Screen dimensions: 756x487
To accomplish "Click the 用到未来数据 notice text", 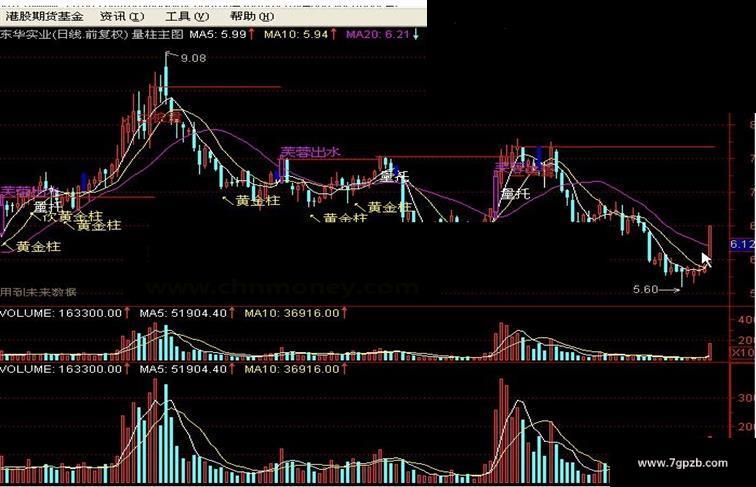I will 38,292.
